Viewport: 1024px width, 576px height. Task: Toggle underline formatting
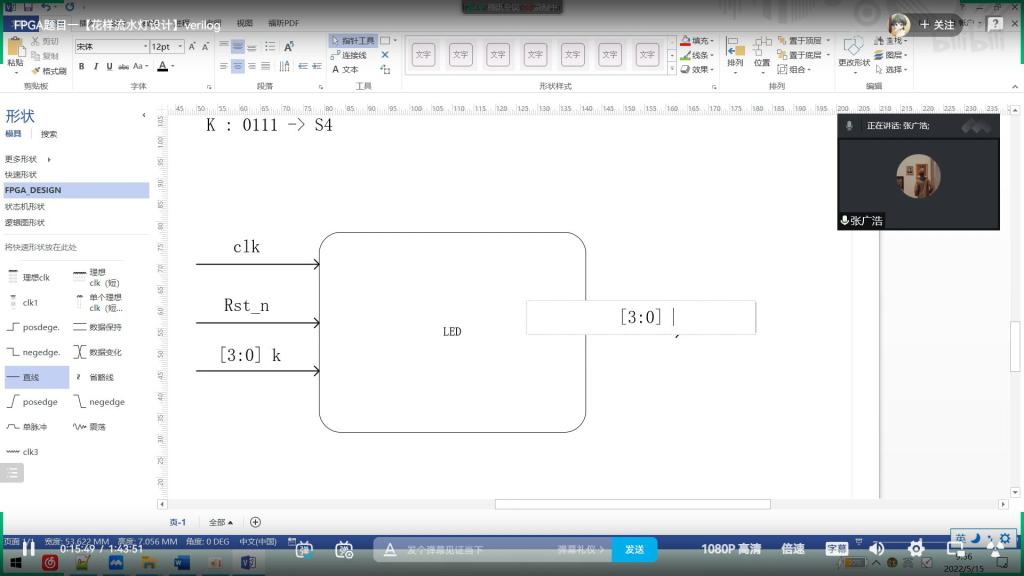coord(108,67)
